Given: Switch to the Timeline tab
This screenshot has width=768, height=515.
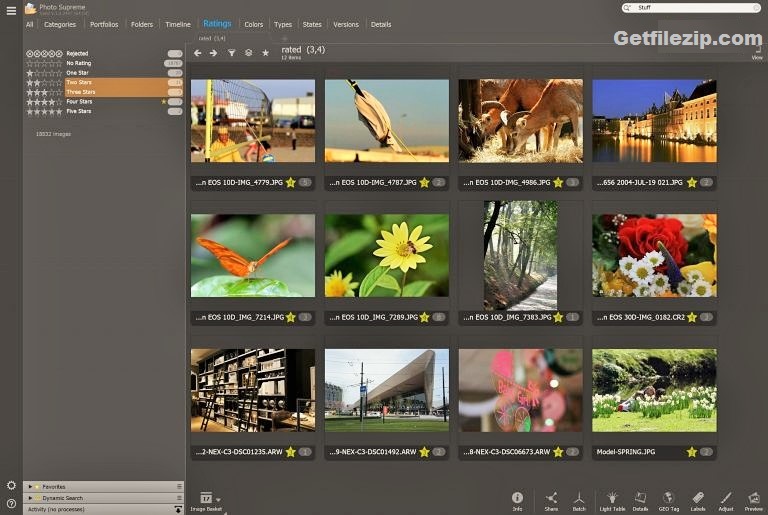Looking at the screenshot, I should click(178, 24).
